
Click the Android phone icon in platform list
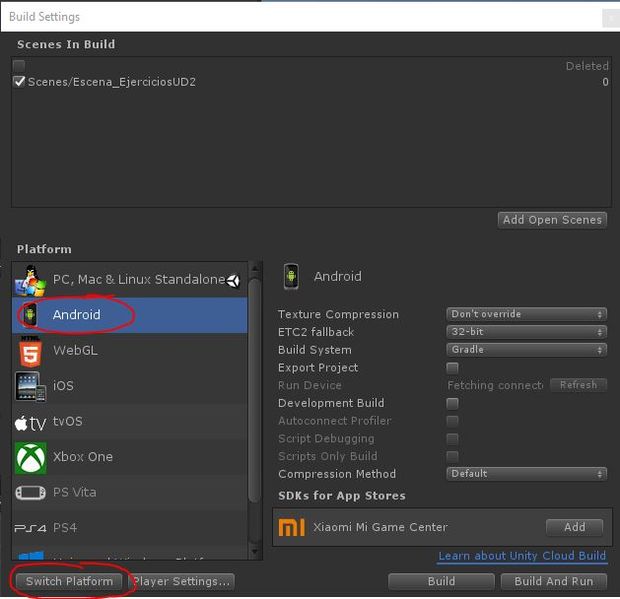[x=30, y=315]
